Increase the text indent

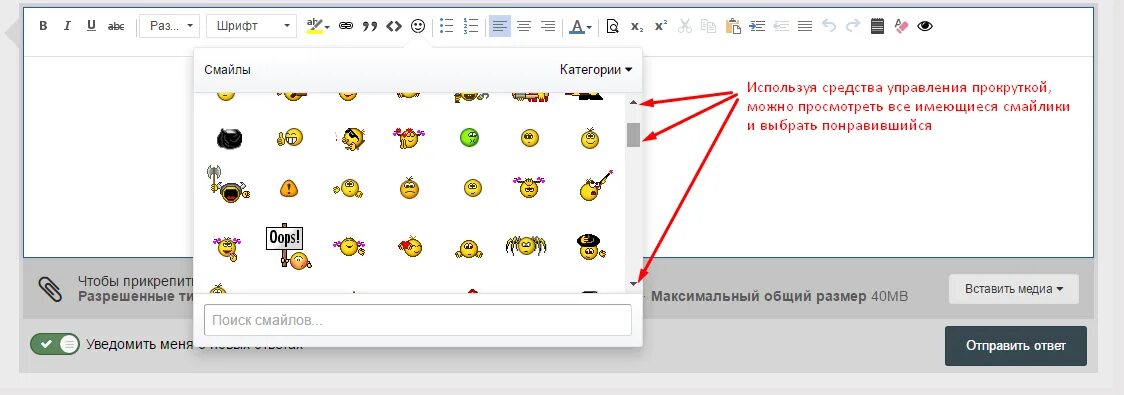pos(757,27)
